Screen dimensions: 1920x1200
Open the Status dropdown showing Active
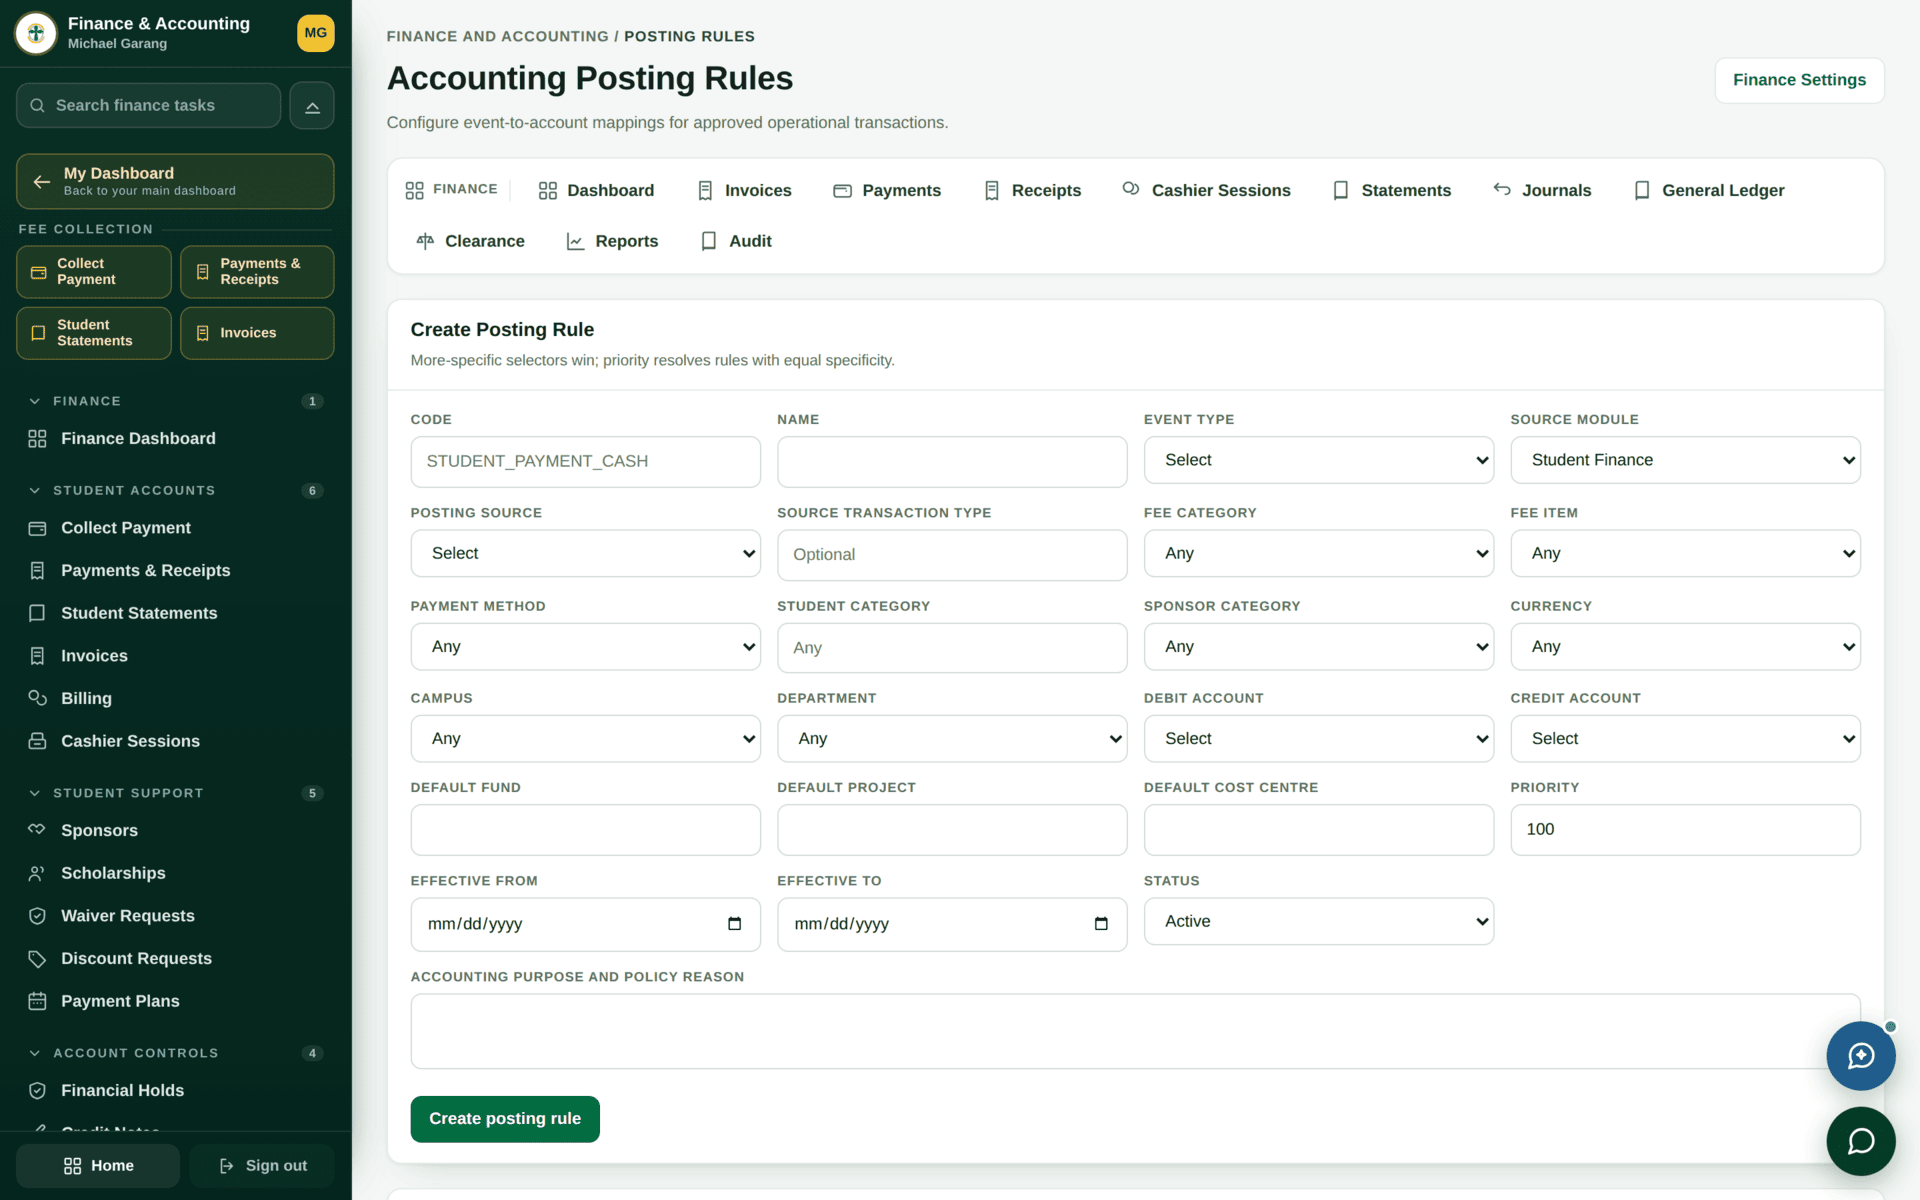click(x=1318, y=921)
